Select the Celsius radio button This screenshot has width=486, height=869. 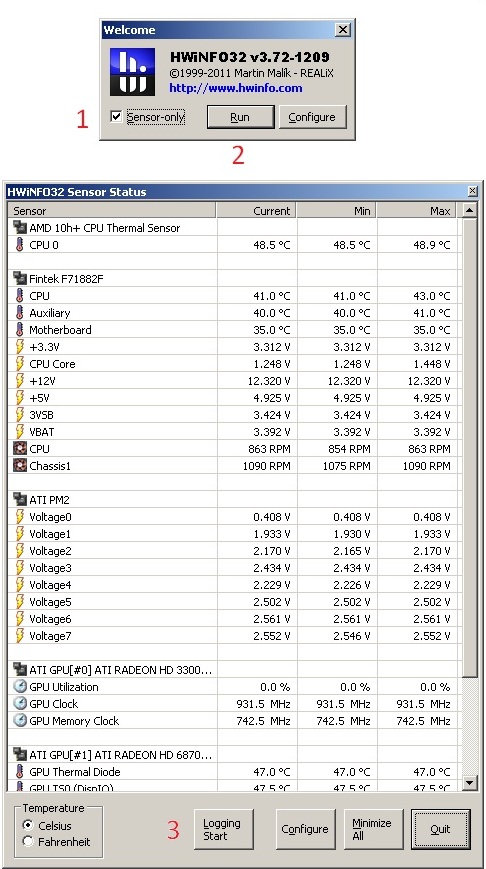click(28, 825)
